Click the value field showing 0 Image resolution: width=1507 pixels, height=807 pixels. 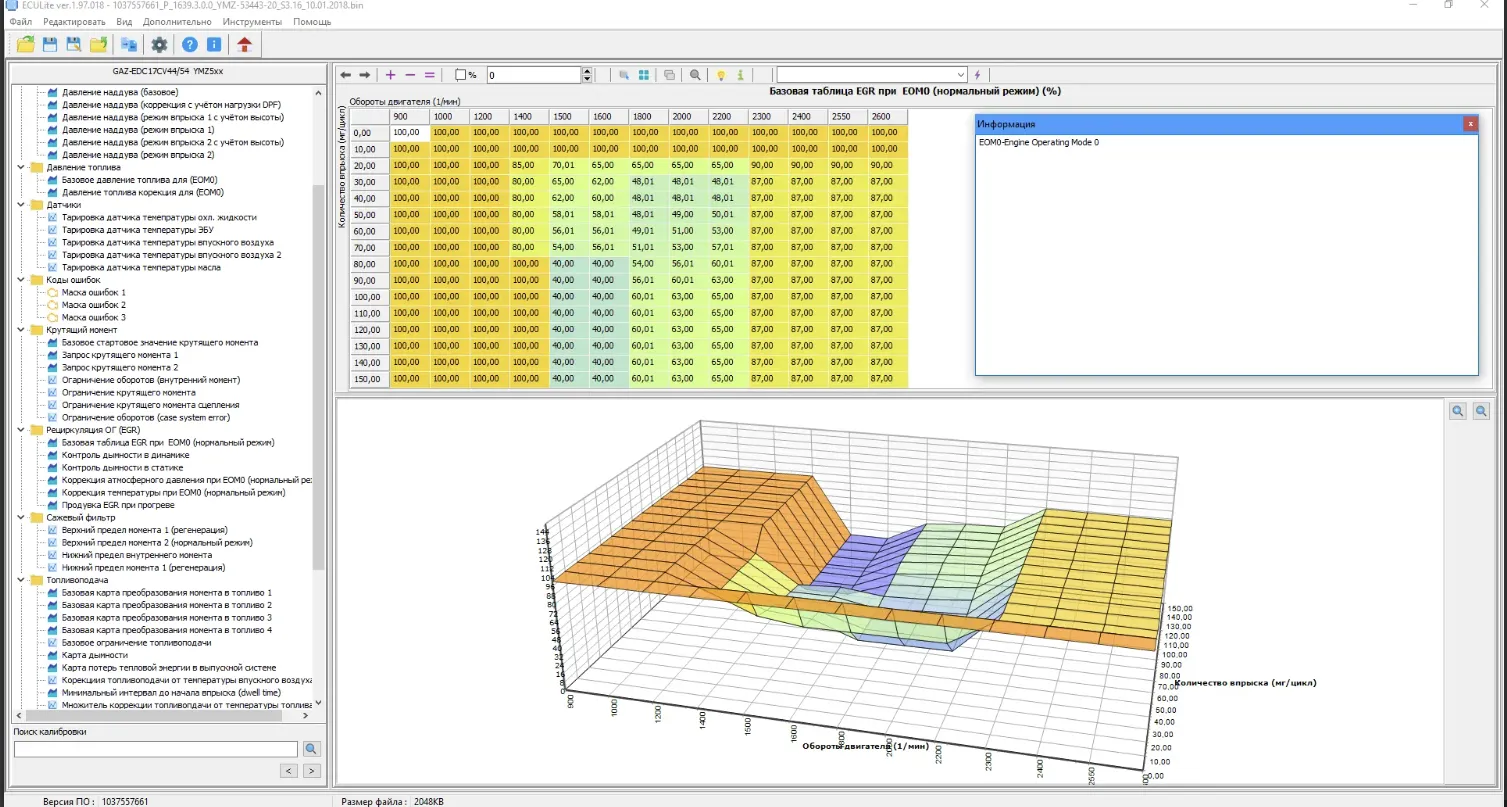[534, 75]
